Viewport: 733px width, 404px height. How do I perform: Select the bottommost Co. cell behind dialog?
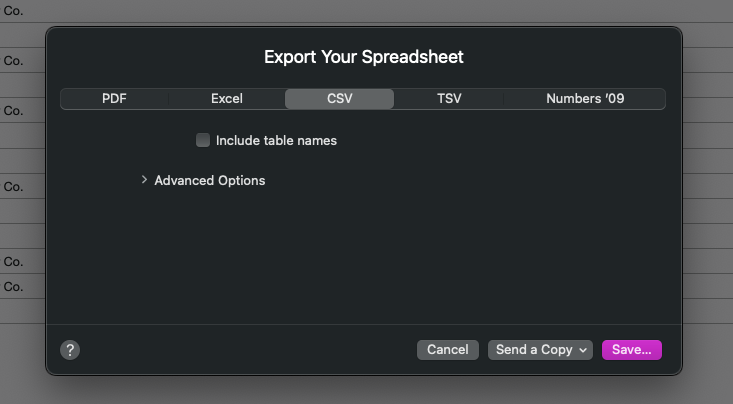pyautogui.click(x=13, y=286)
